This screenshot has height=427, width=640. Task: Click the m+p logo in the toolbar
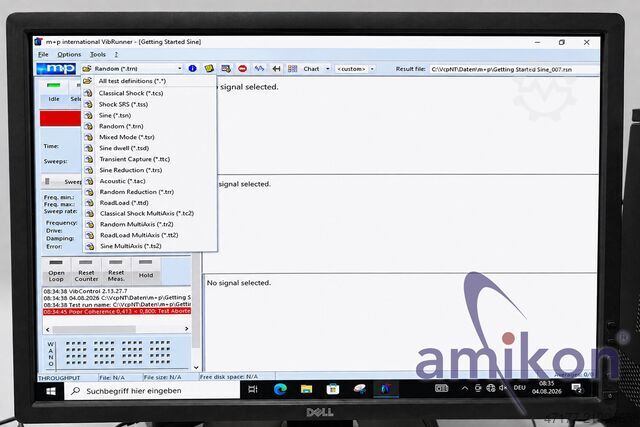pos(56,69)
